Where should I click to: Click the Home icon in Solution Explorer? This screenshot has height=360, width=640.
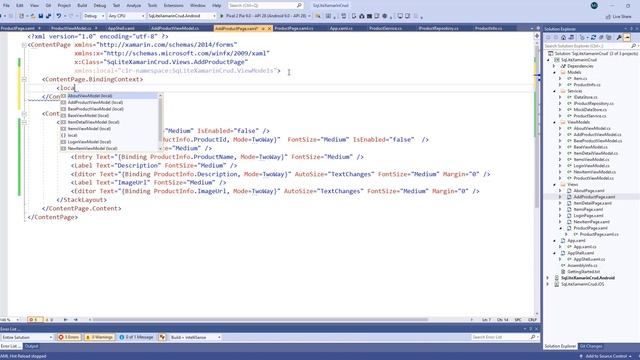(x=563, y=38)
